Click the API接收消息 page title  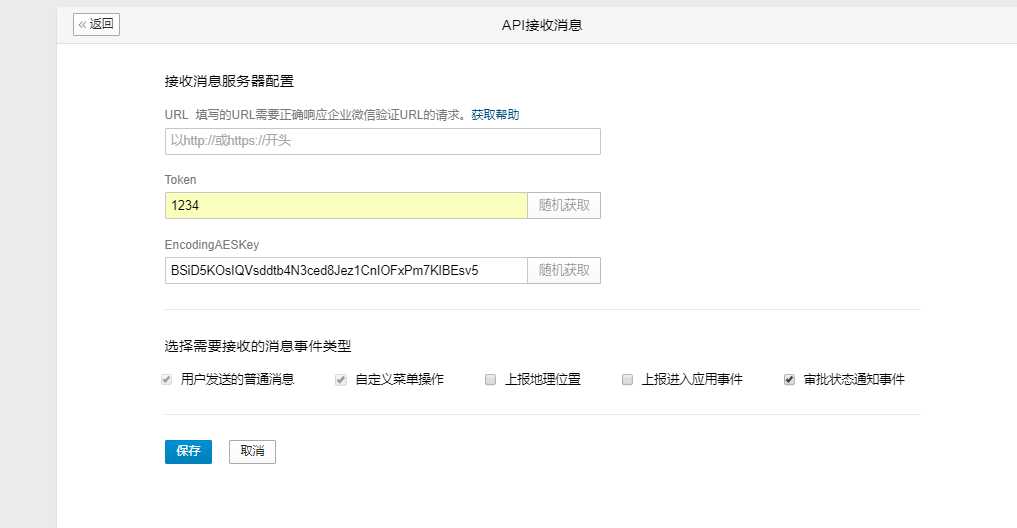542,25
